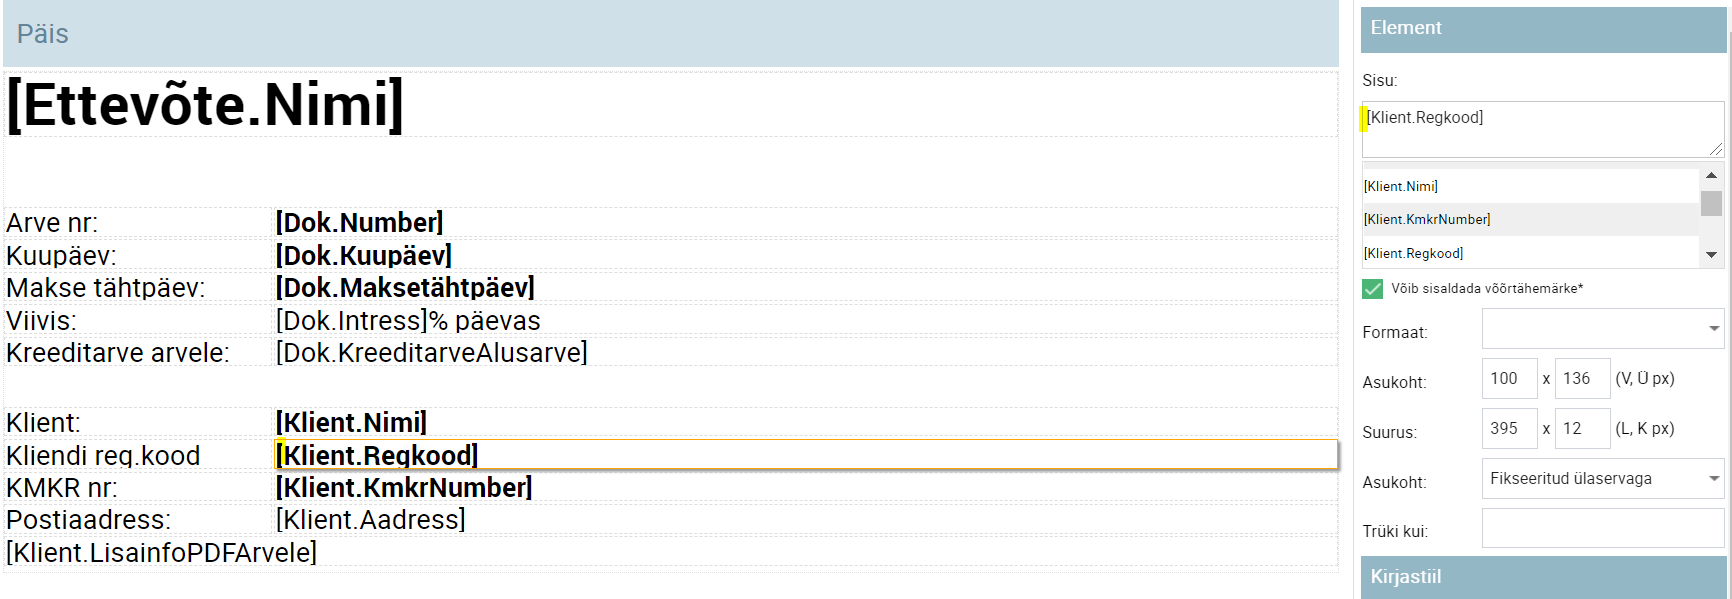Click the scroll up arrow in placeholder list
This screenshot has height=599, width=1732.
[1711, 175]
